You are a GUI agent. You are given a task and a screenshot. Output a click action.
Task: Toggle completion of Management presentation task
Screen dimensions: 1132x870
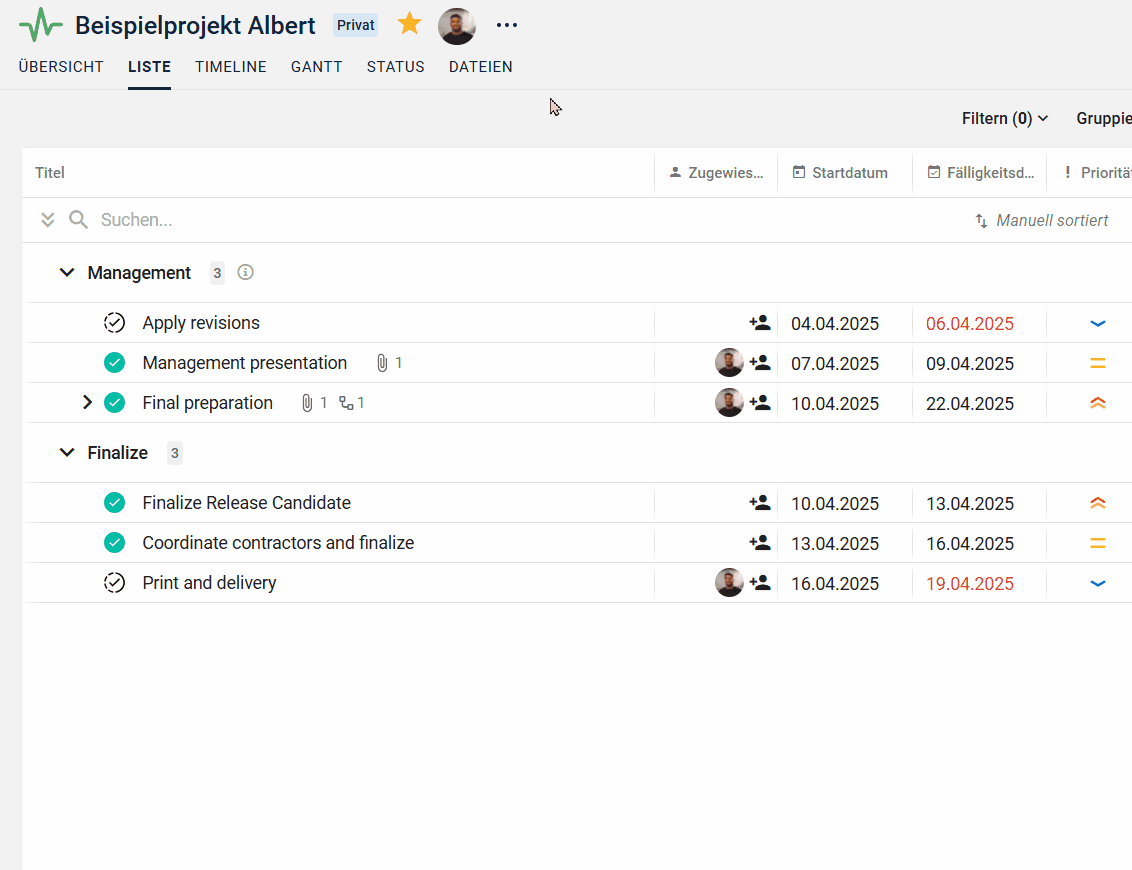pos(114,363)
